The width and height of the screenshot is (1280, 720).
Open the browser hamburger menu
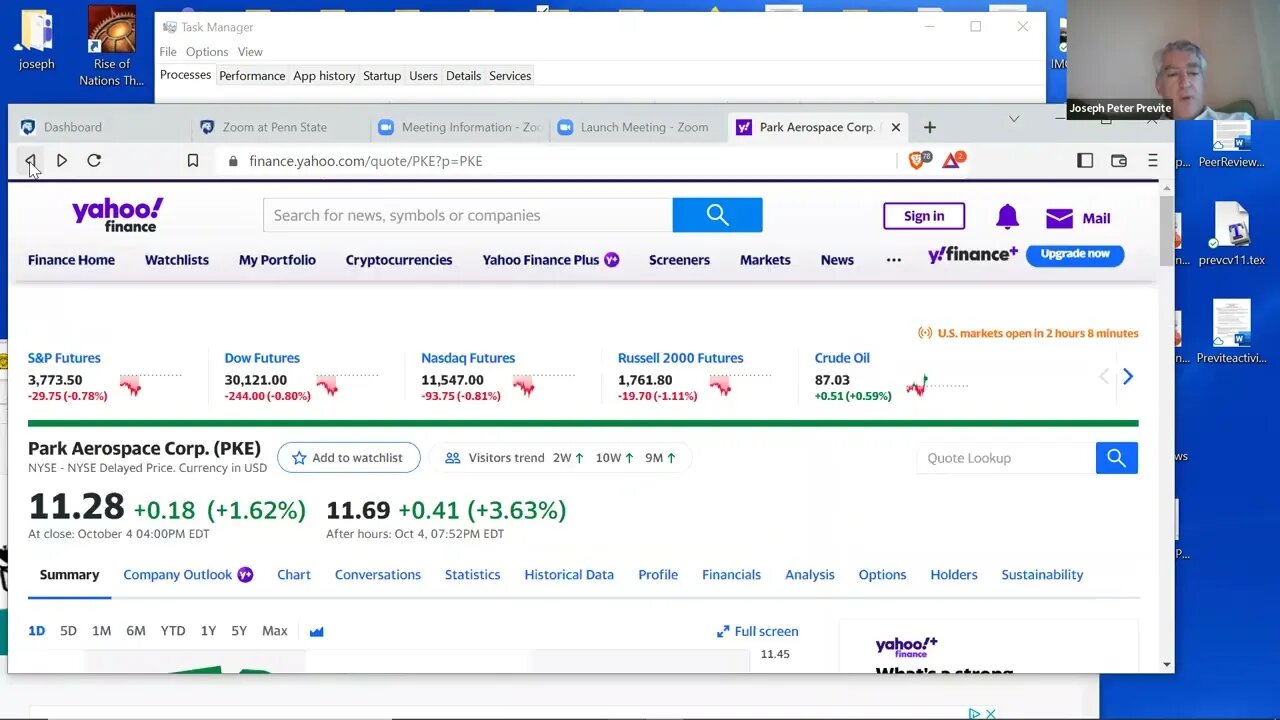(1153, 160)
